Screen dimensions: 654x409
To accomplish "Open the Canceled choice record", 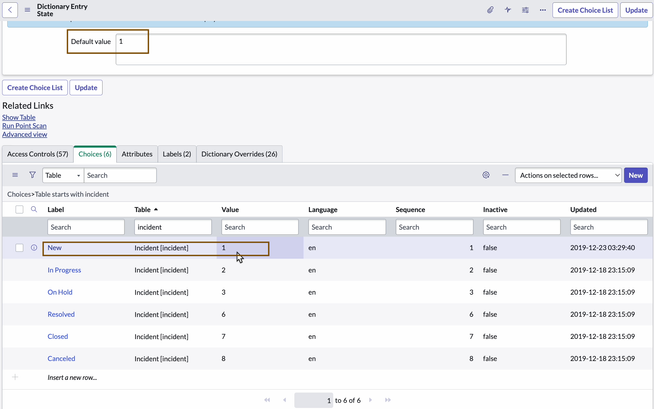I will (61, 359).
